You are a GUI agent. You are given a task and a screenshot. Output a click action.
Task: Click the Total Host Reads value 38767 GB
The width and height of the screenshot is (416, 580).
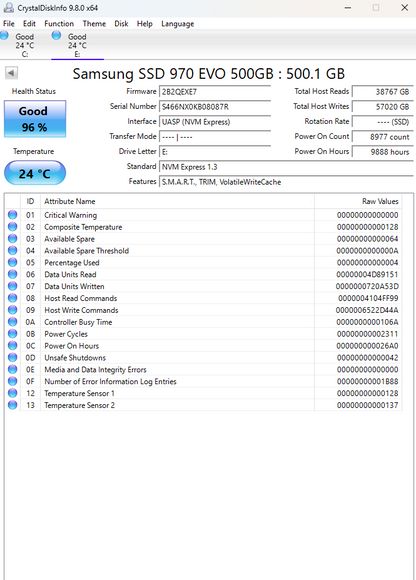[382, 92]
